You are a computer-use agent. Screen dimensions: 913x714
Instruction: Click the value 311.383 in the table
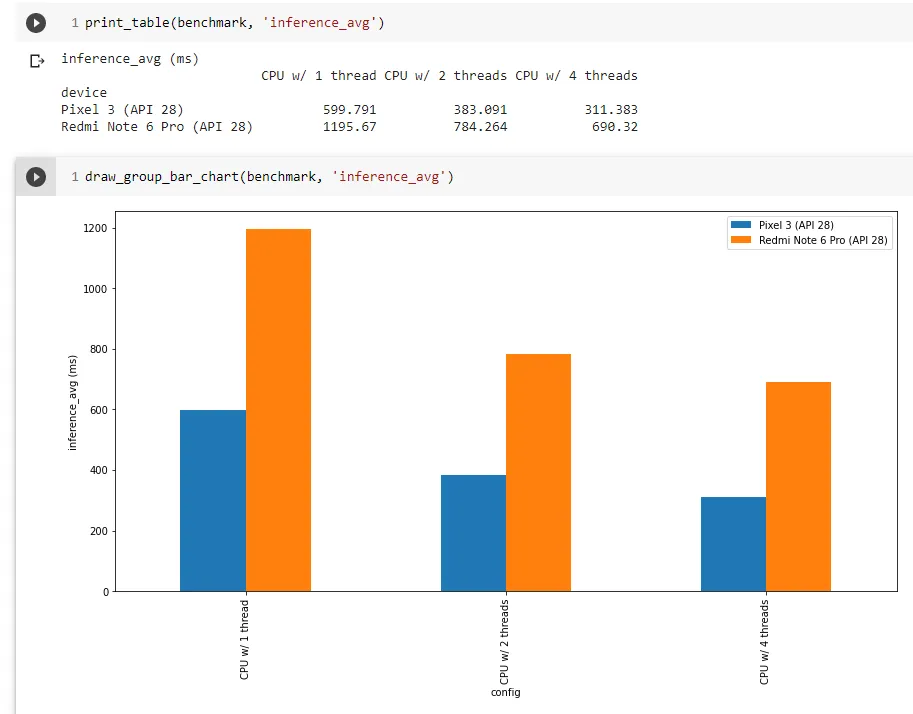pyautogui.click(x=611, y=109)
